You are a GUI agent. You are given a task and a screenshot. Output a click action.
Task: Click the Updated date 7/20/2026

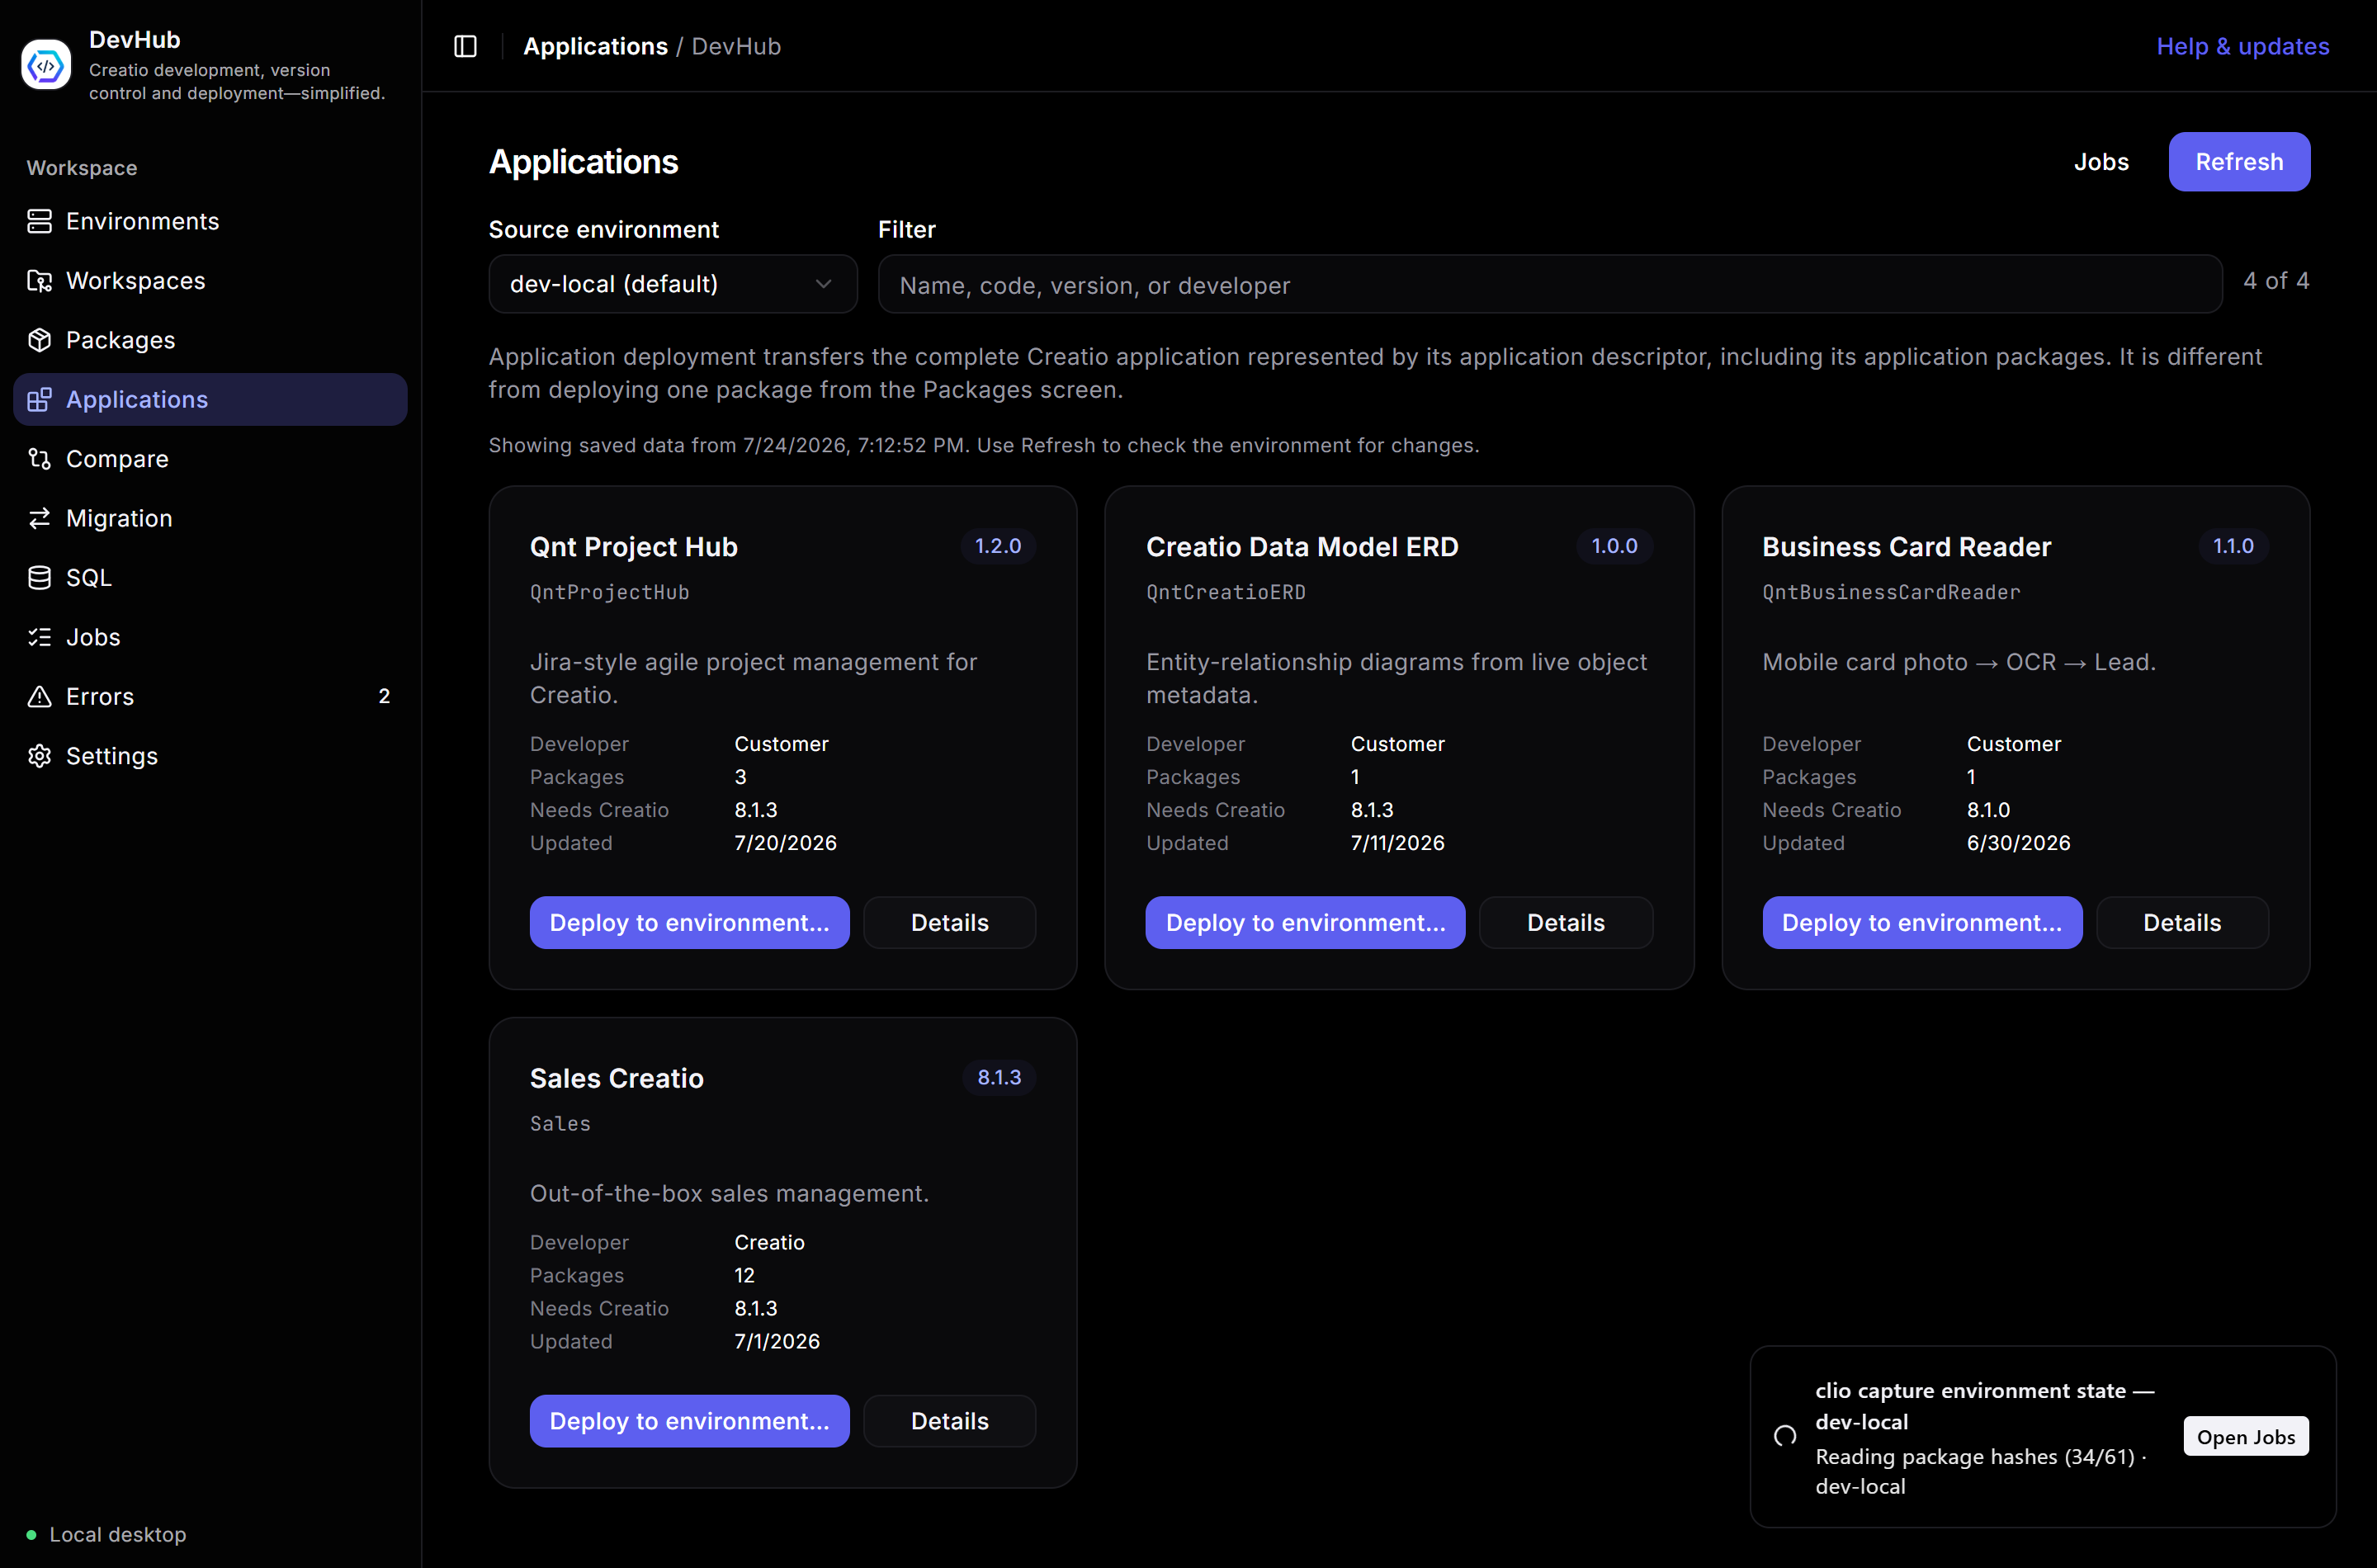(785, 843)
